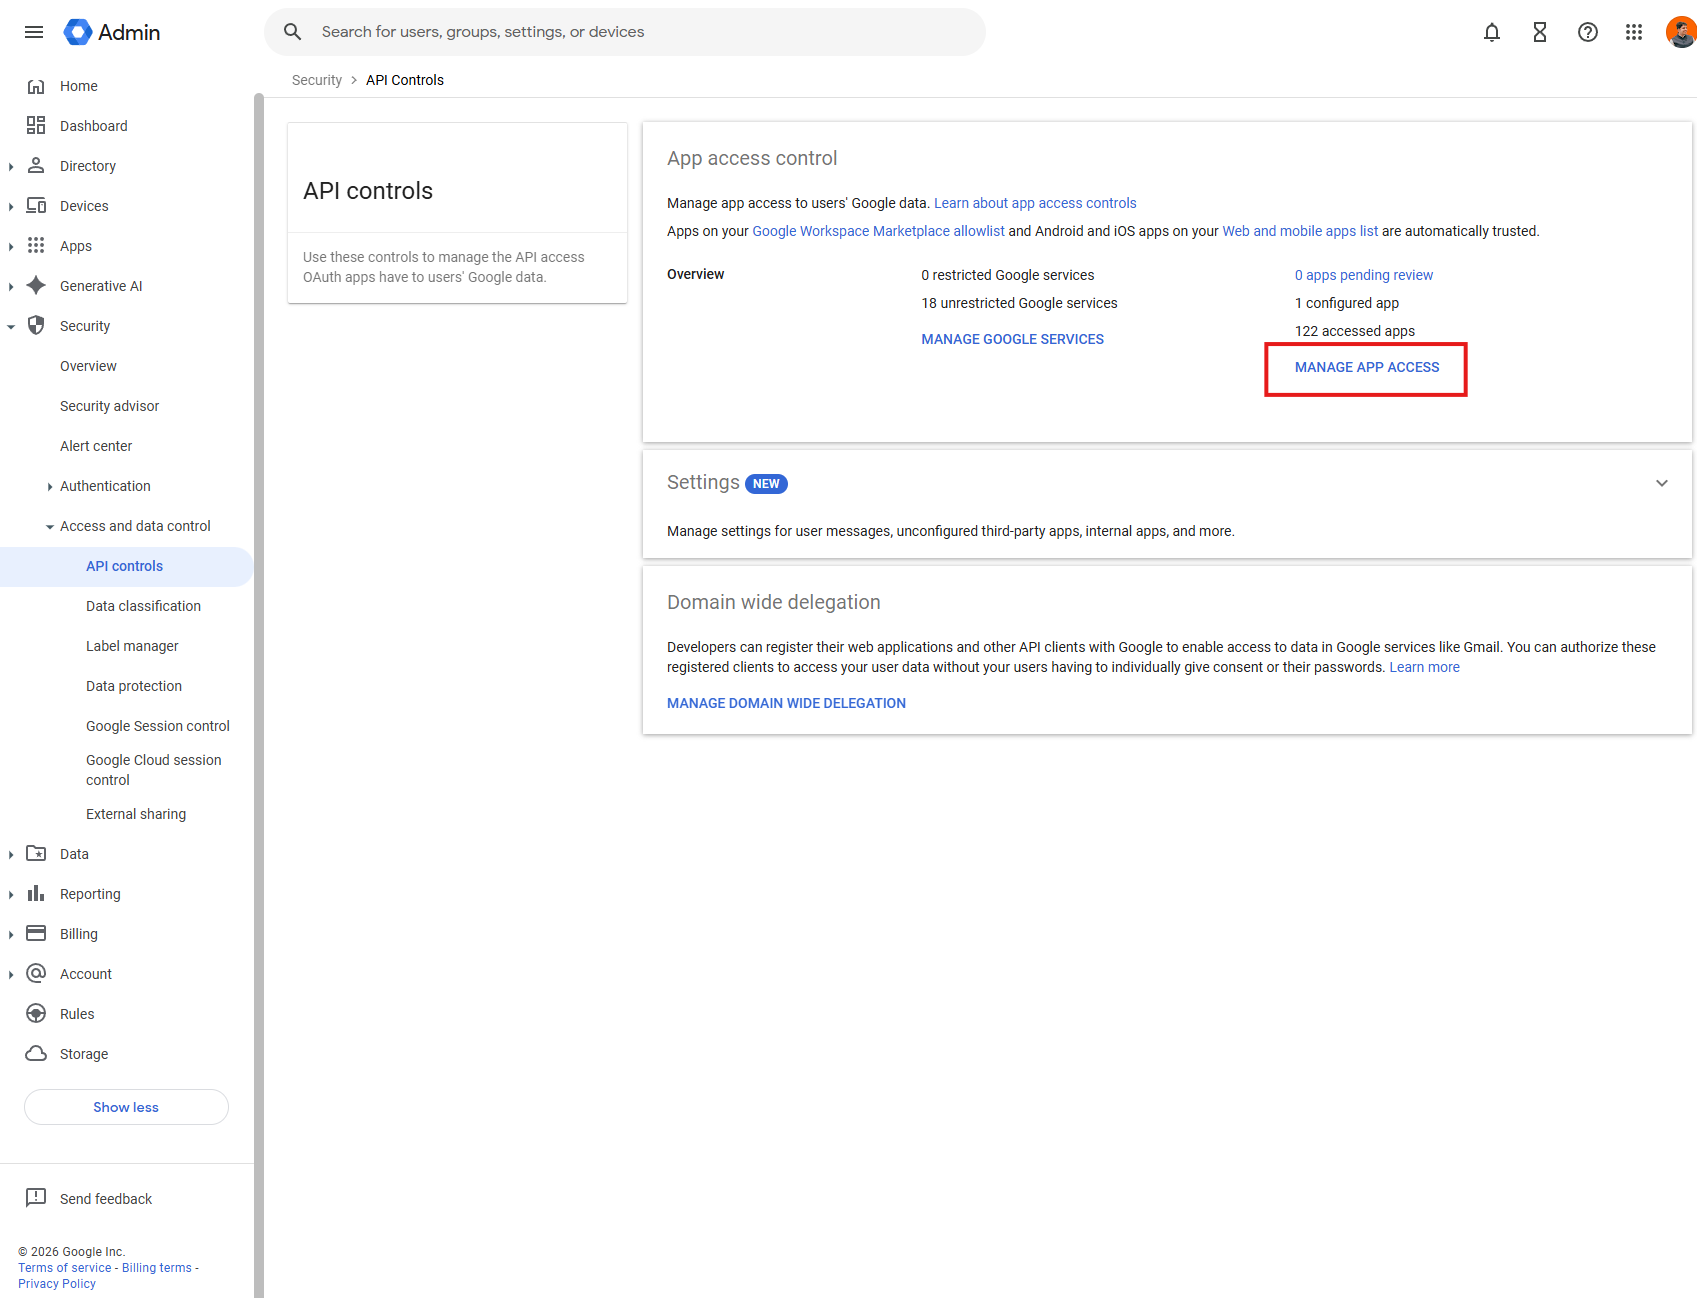Open Data protection
Screen dimensions: 1697x1298
134,686
